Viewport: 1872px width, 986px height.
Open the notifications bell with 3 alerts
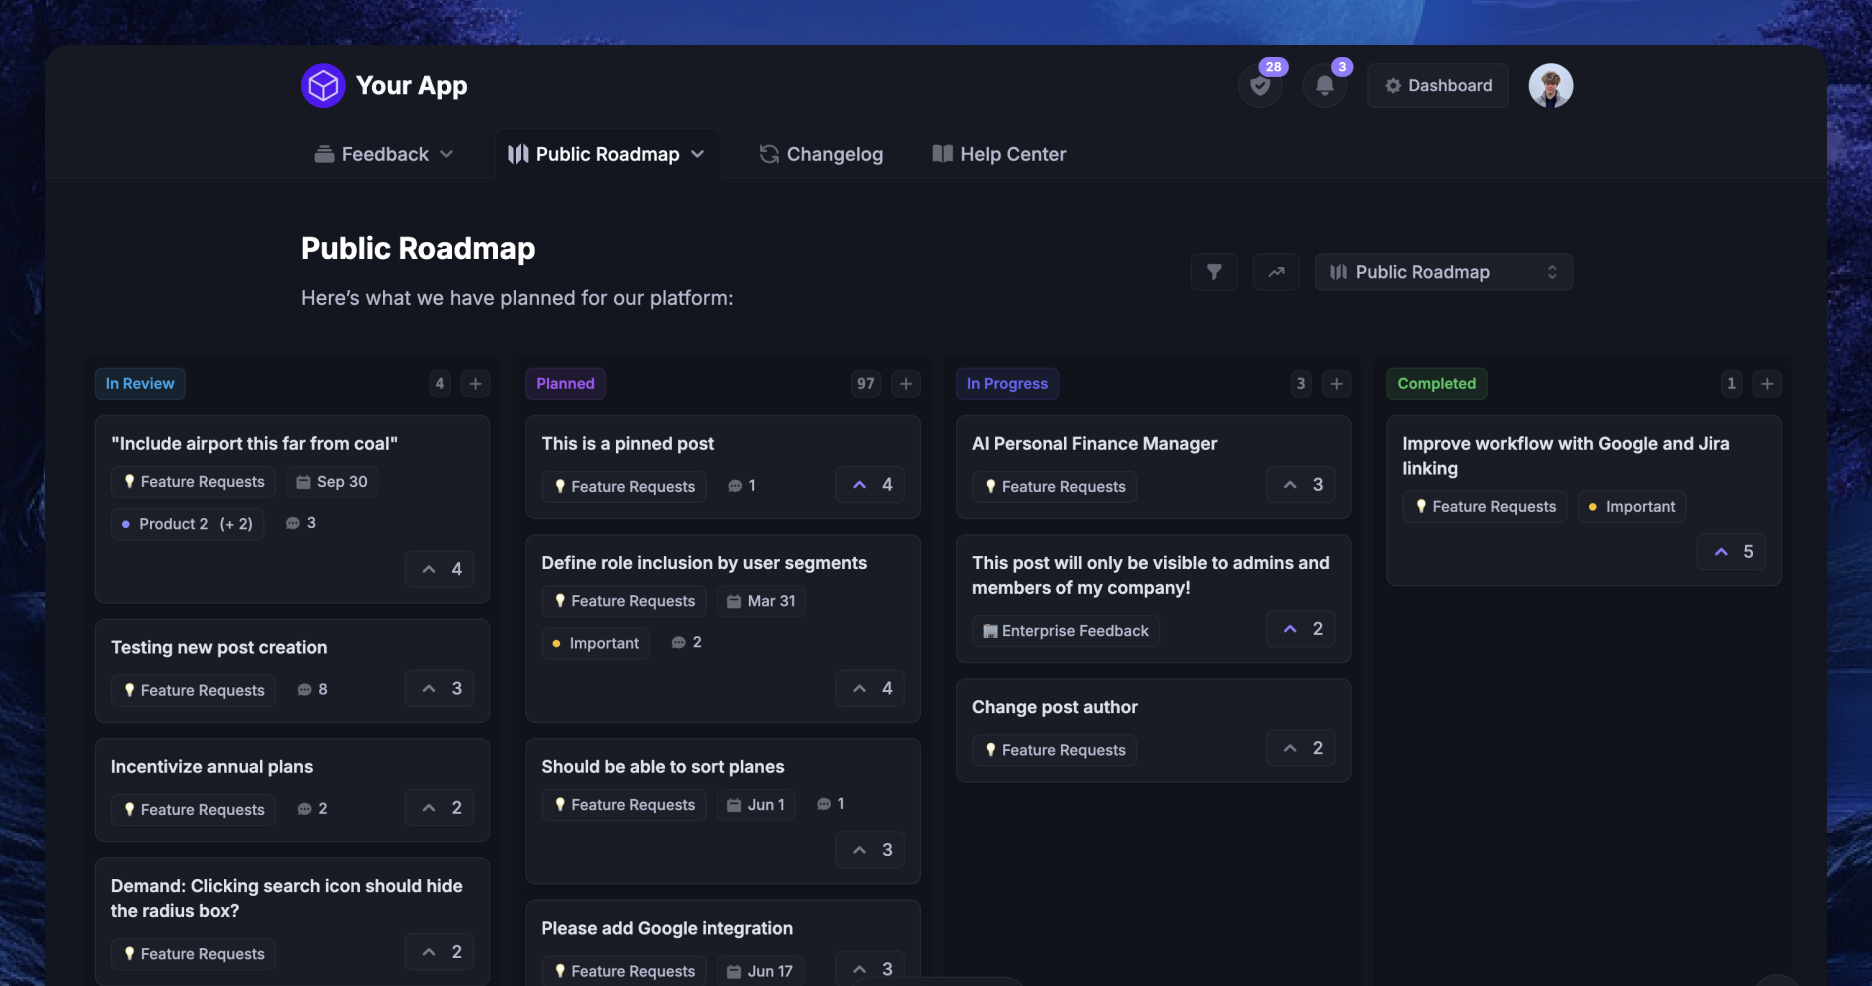click(x=1324, y=85)
